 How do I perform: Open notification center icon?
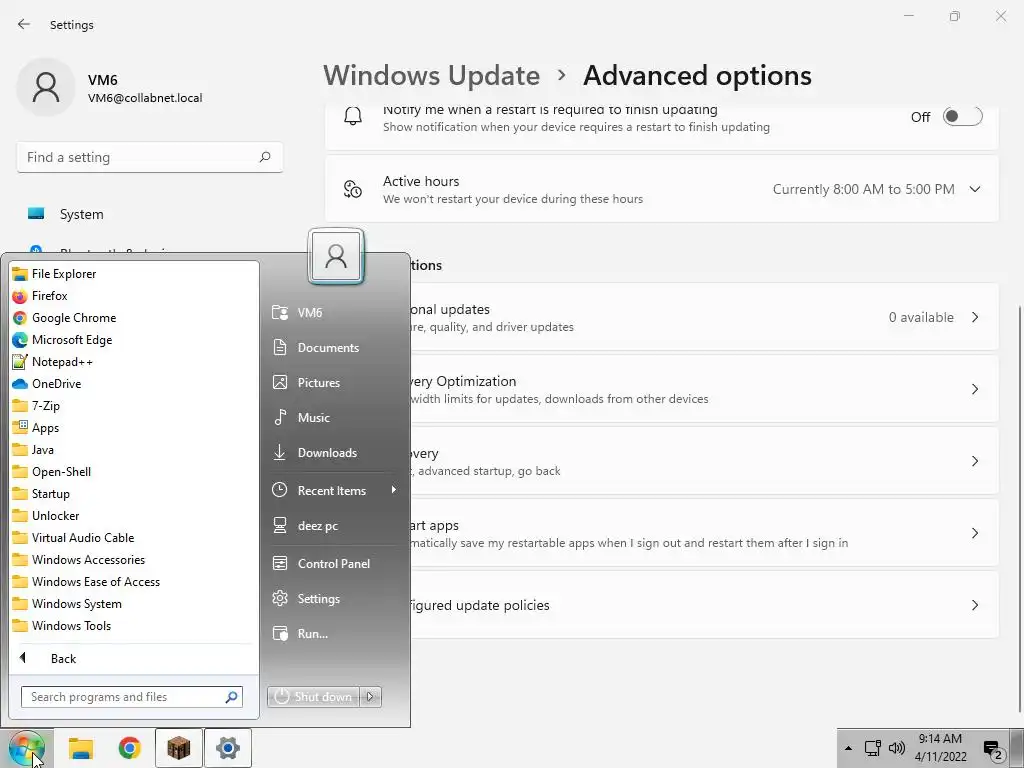click(993, 749)
